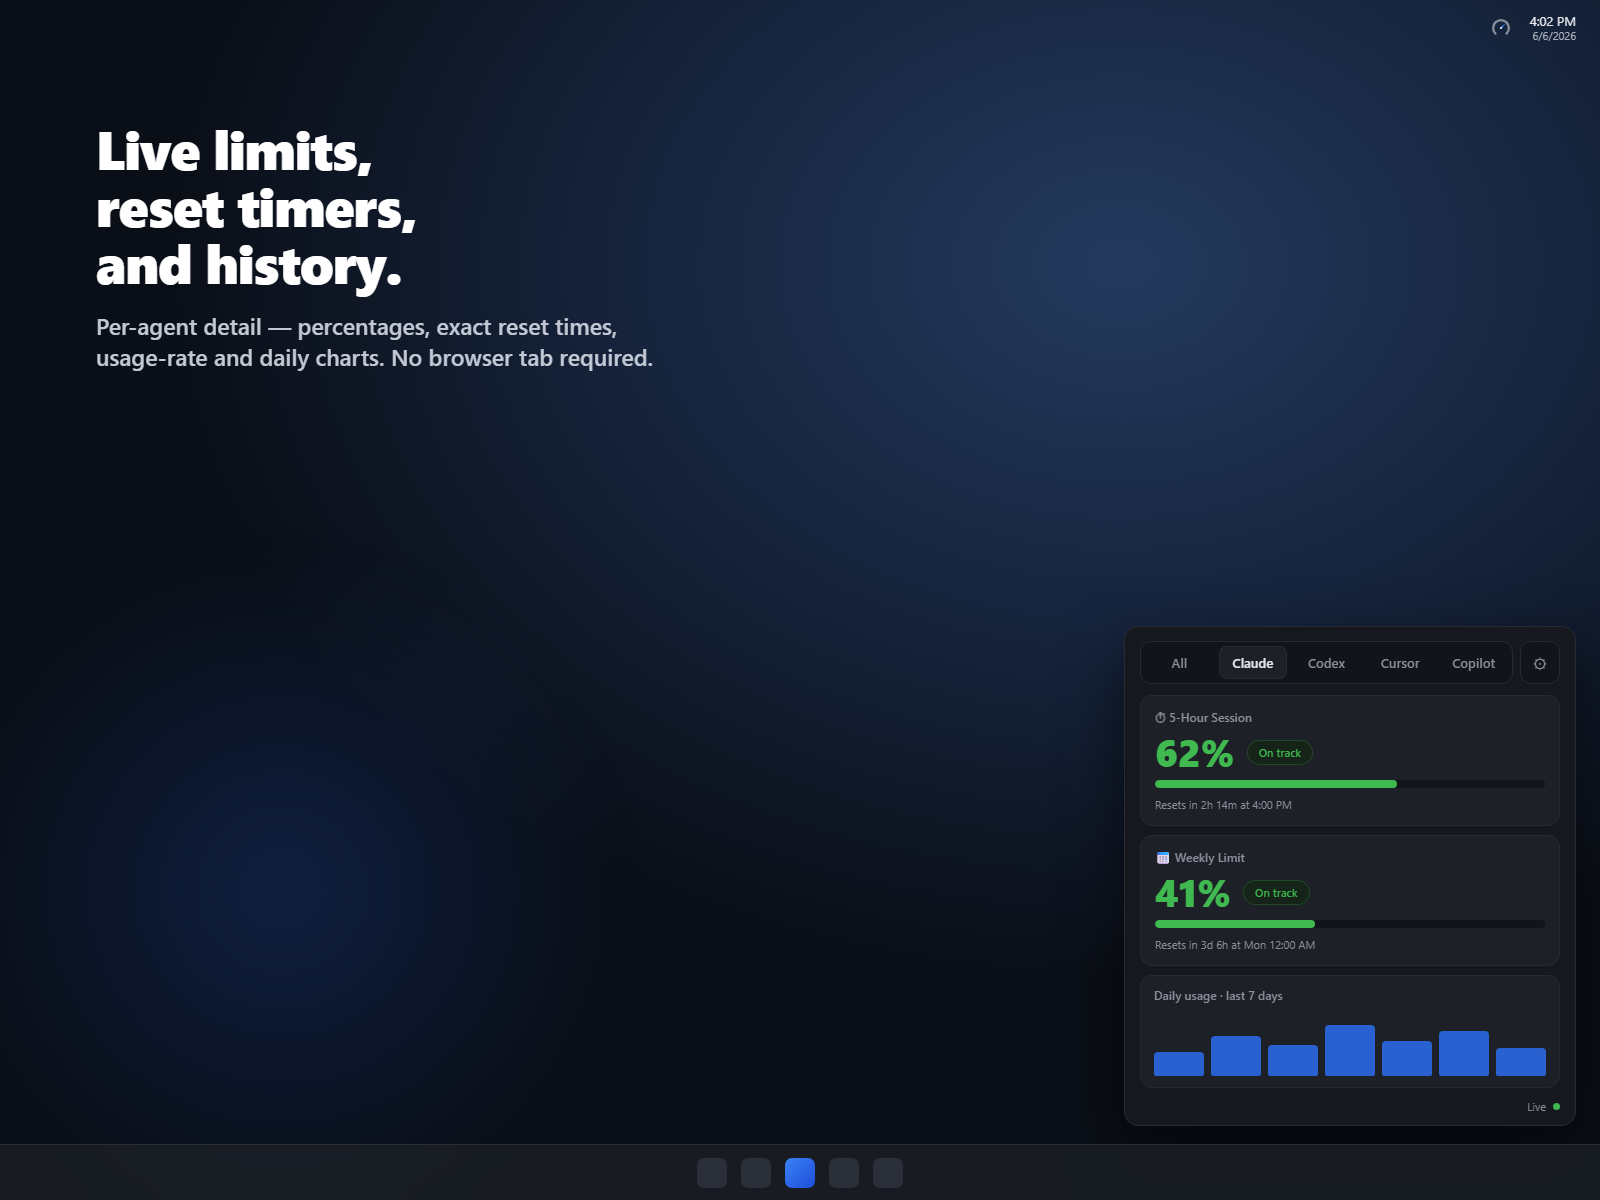This screenshot has width=1600, height=1200.
Task: Click the On track badge beside 41%
Action: coord(1276,893)
